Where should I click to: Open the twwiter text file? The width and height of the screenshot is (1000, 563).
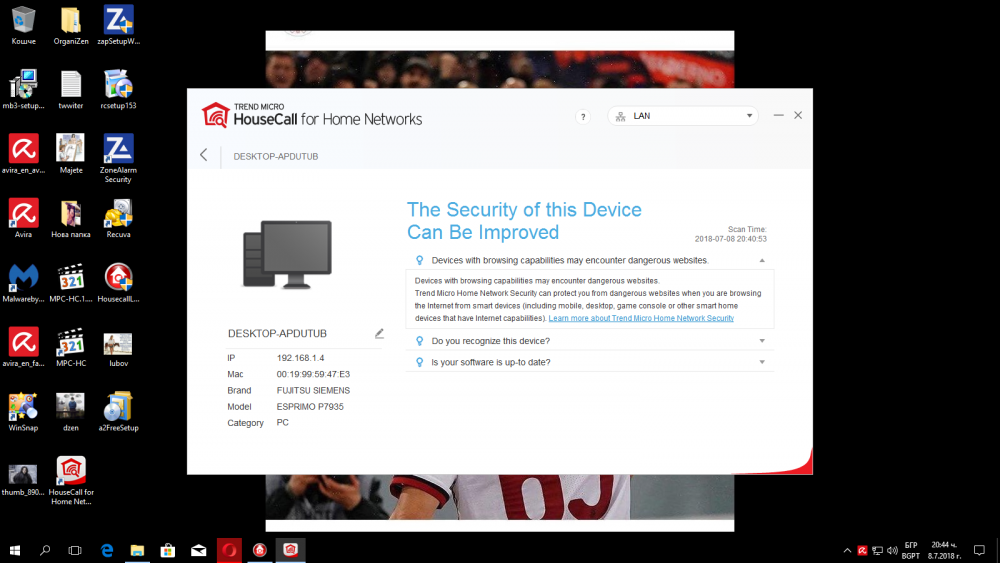tap(71, 90)
